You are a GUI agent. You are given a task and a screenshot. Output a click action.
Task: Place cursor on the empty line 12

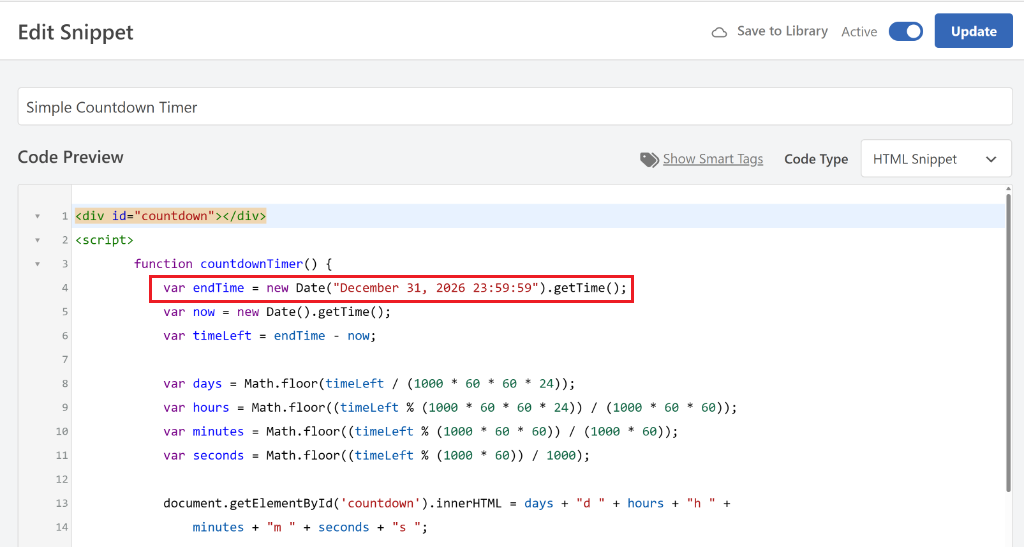coord(400,479)
